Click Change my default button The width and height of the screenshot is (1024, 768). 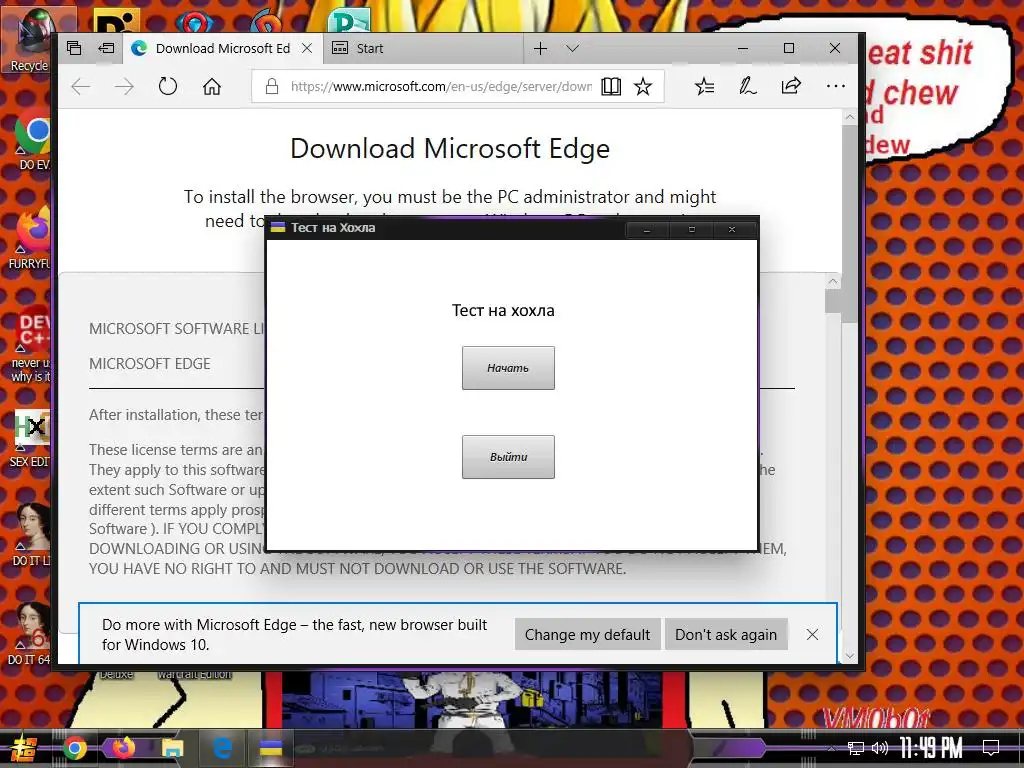click(587, 634)
